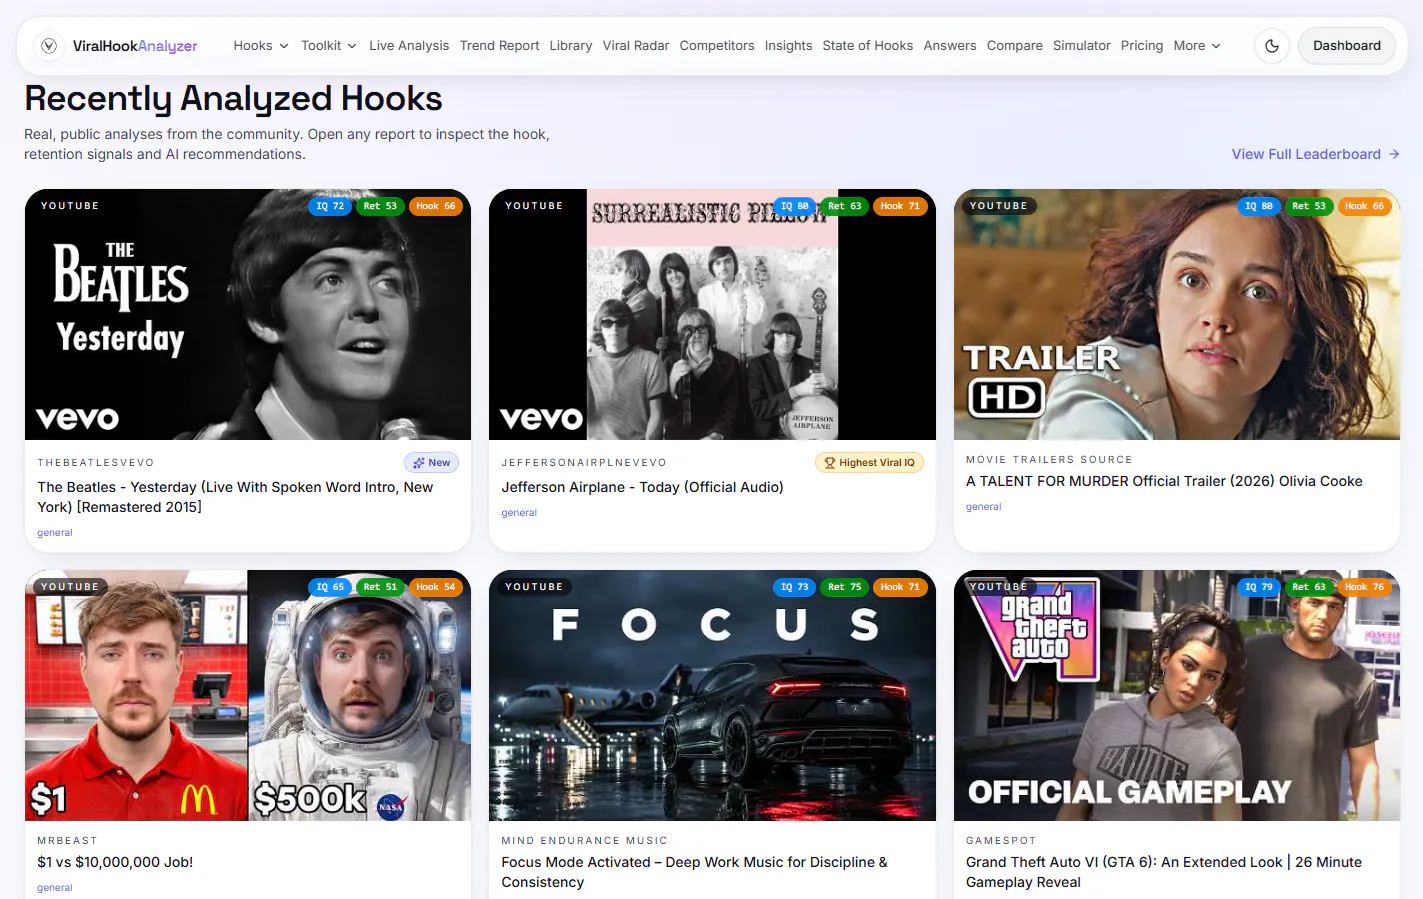This screenshot has height=899, width=1423.
Task: Click the trophy Highest Viral IQ badge
Action: coord(869,463)
